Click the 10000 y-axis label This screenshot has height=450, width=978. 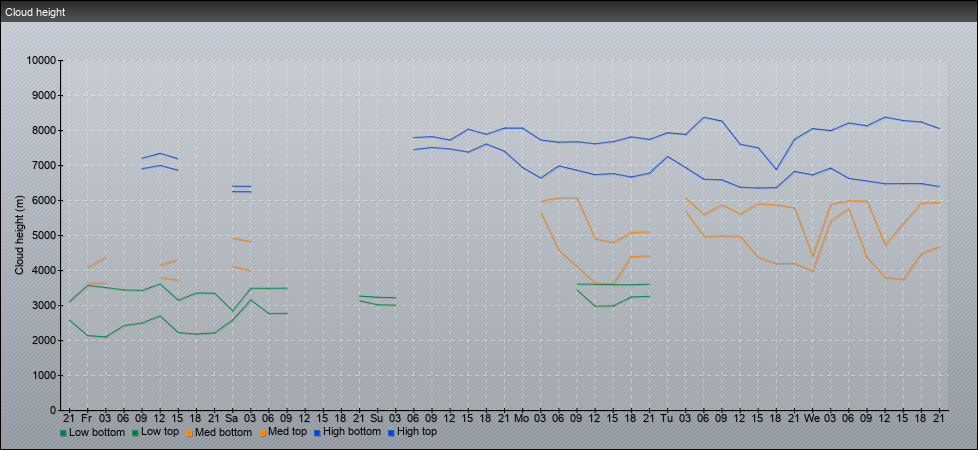tap(41, 61)
